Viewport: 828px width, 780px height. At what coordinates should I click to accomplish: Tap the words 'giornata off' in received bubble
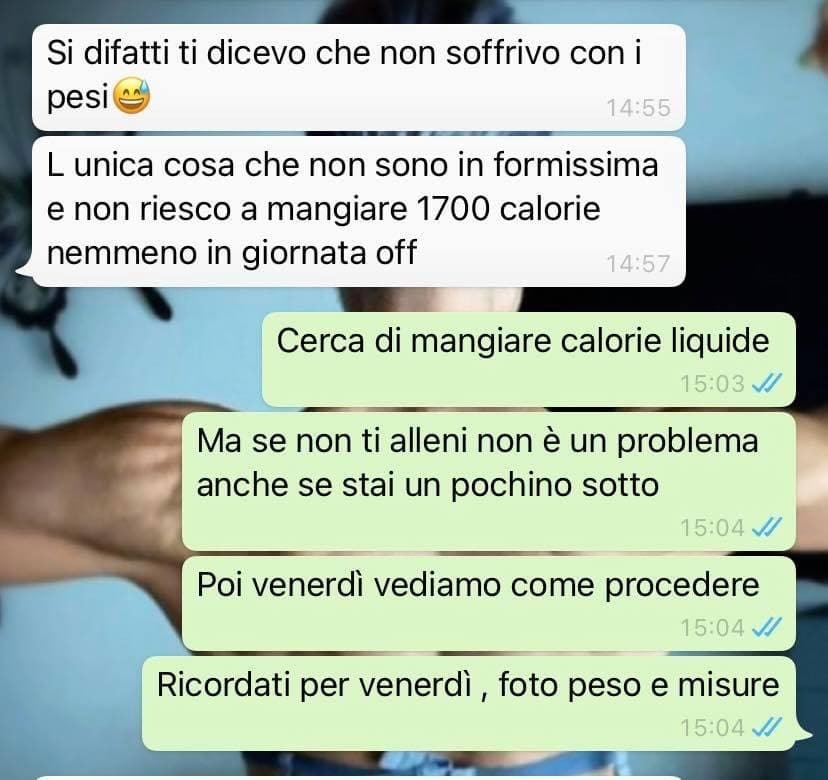(x=329, y=253)
